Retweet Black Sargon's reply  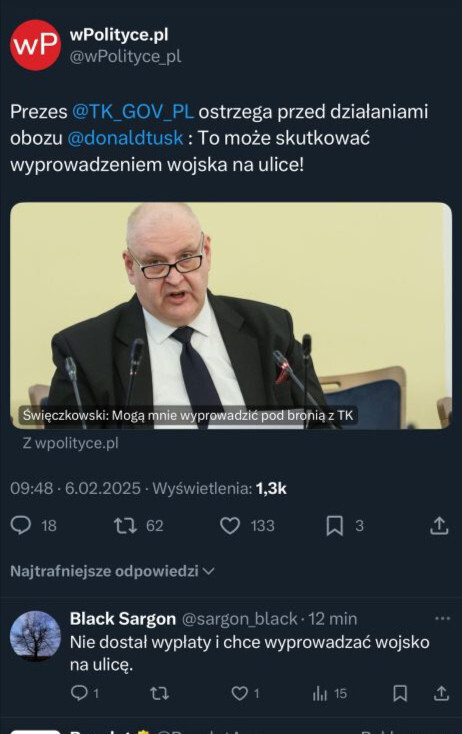point(160,693)
